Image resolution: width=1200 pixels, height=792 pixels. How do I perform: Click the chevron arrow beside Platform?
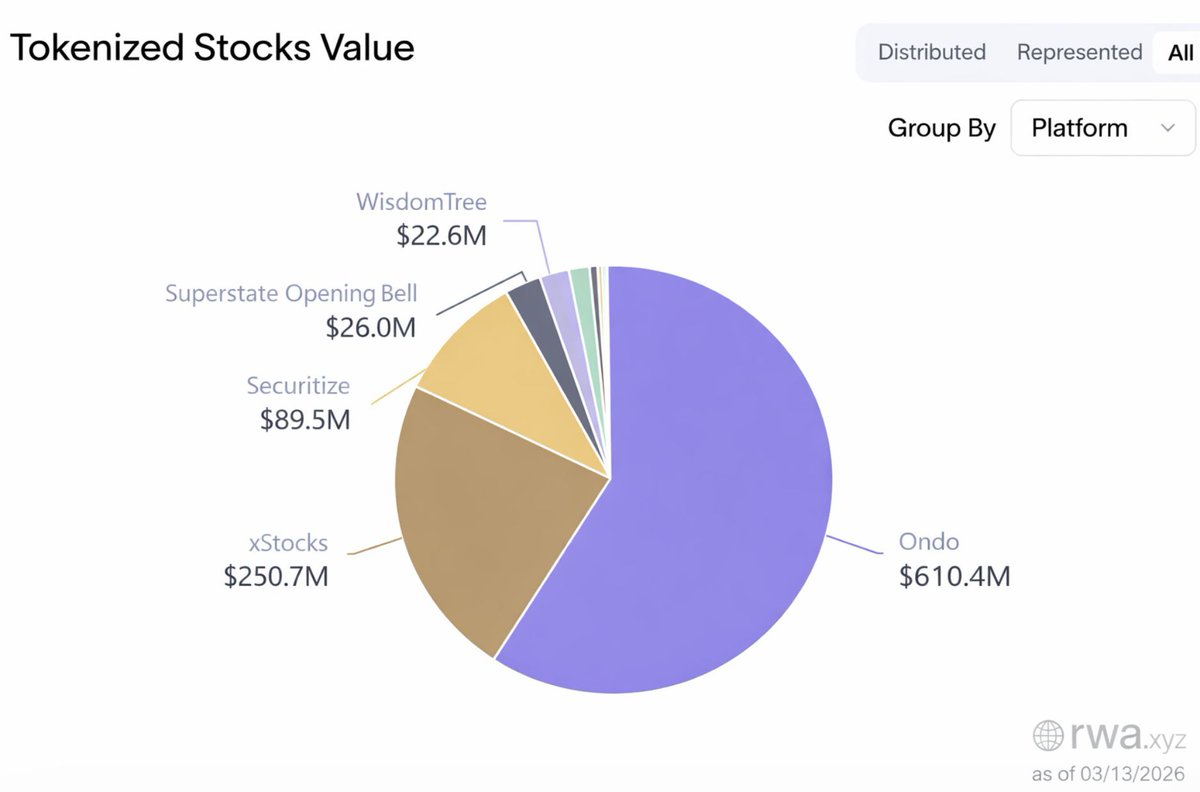point(1166,128)
